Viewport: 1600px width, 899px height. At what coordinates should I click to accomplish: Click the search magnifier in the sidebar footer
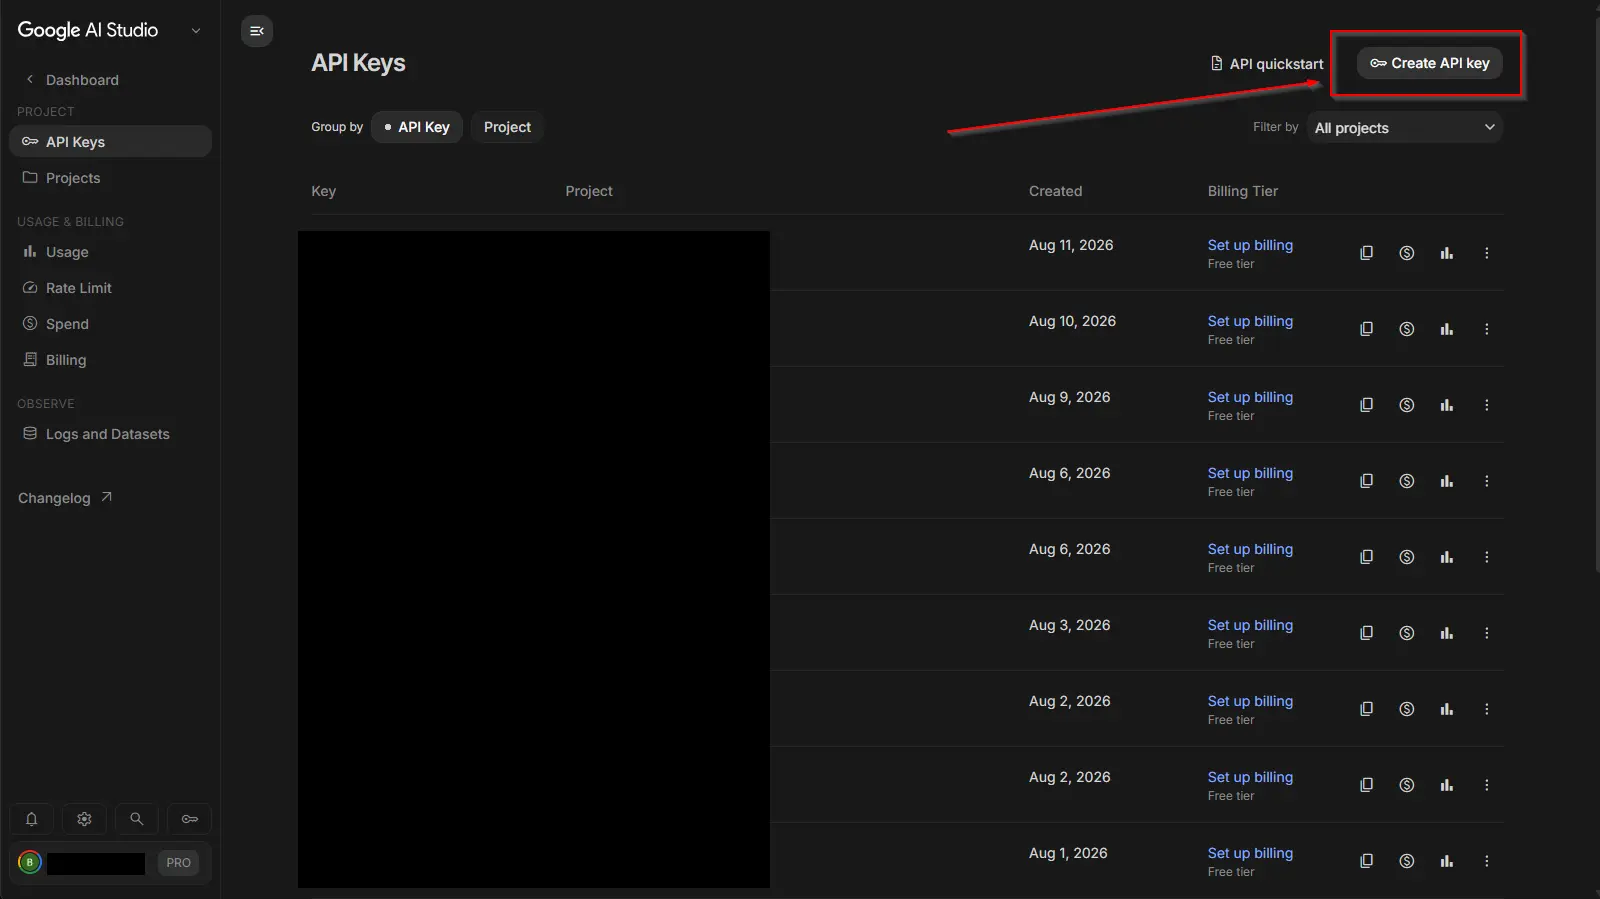click(x=137, y=819)
